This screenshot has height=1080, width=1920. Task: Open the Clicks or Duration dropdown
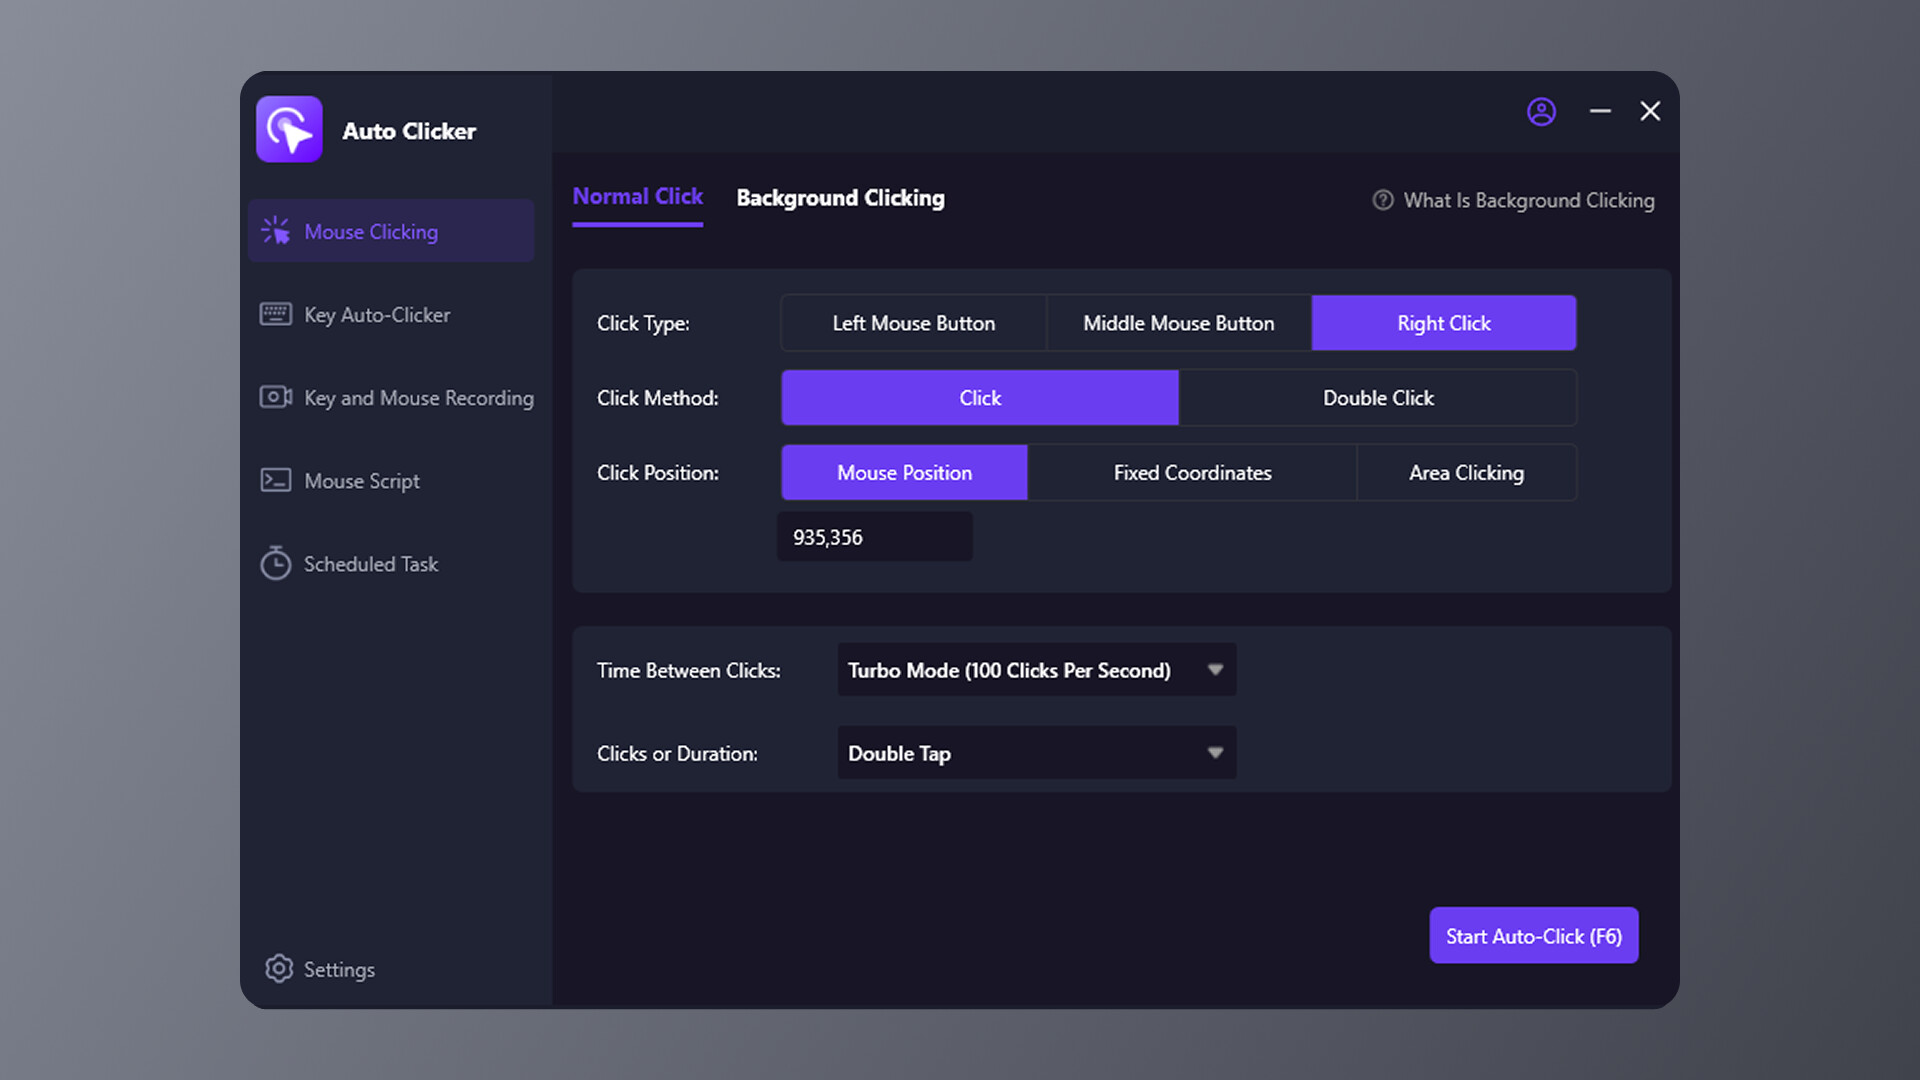[x=1035, y=753]
